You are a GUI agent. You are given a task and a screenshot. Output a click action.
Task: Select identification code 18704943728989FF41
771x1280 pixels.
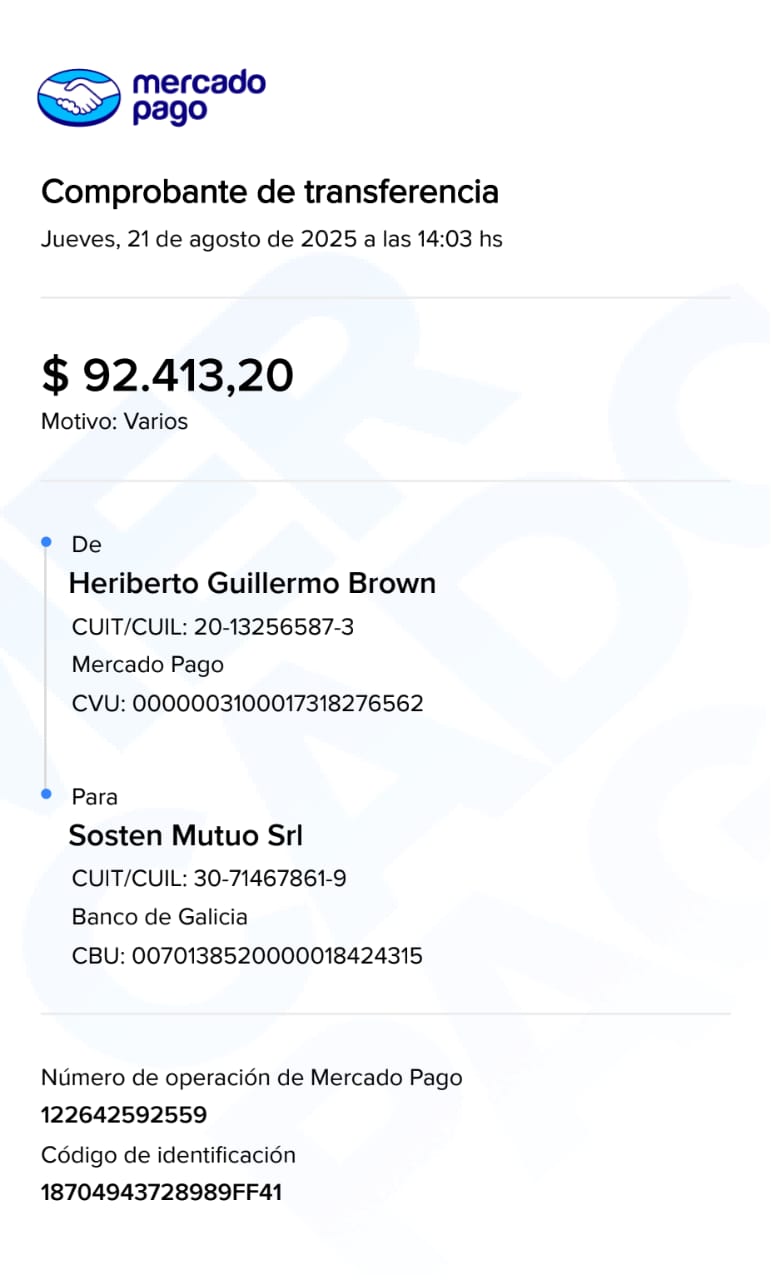click(x=161, y=1192)
